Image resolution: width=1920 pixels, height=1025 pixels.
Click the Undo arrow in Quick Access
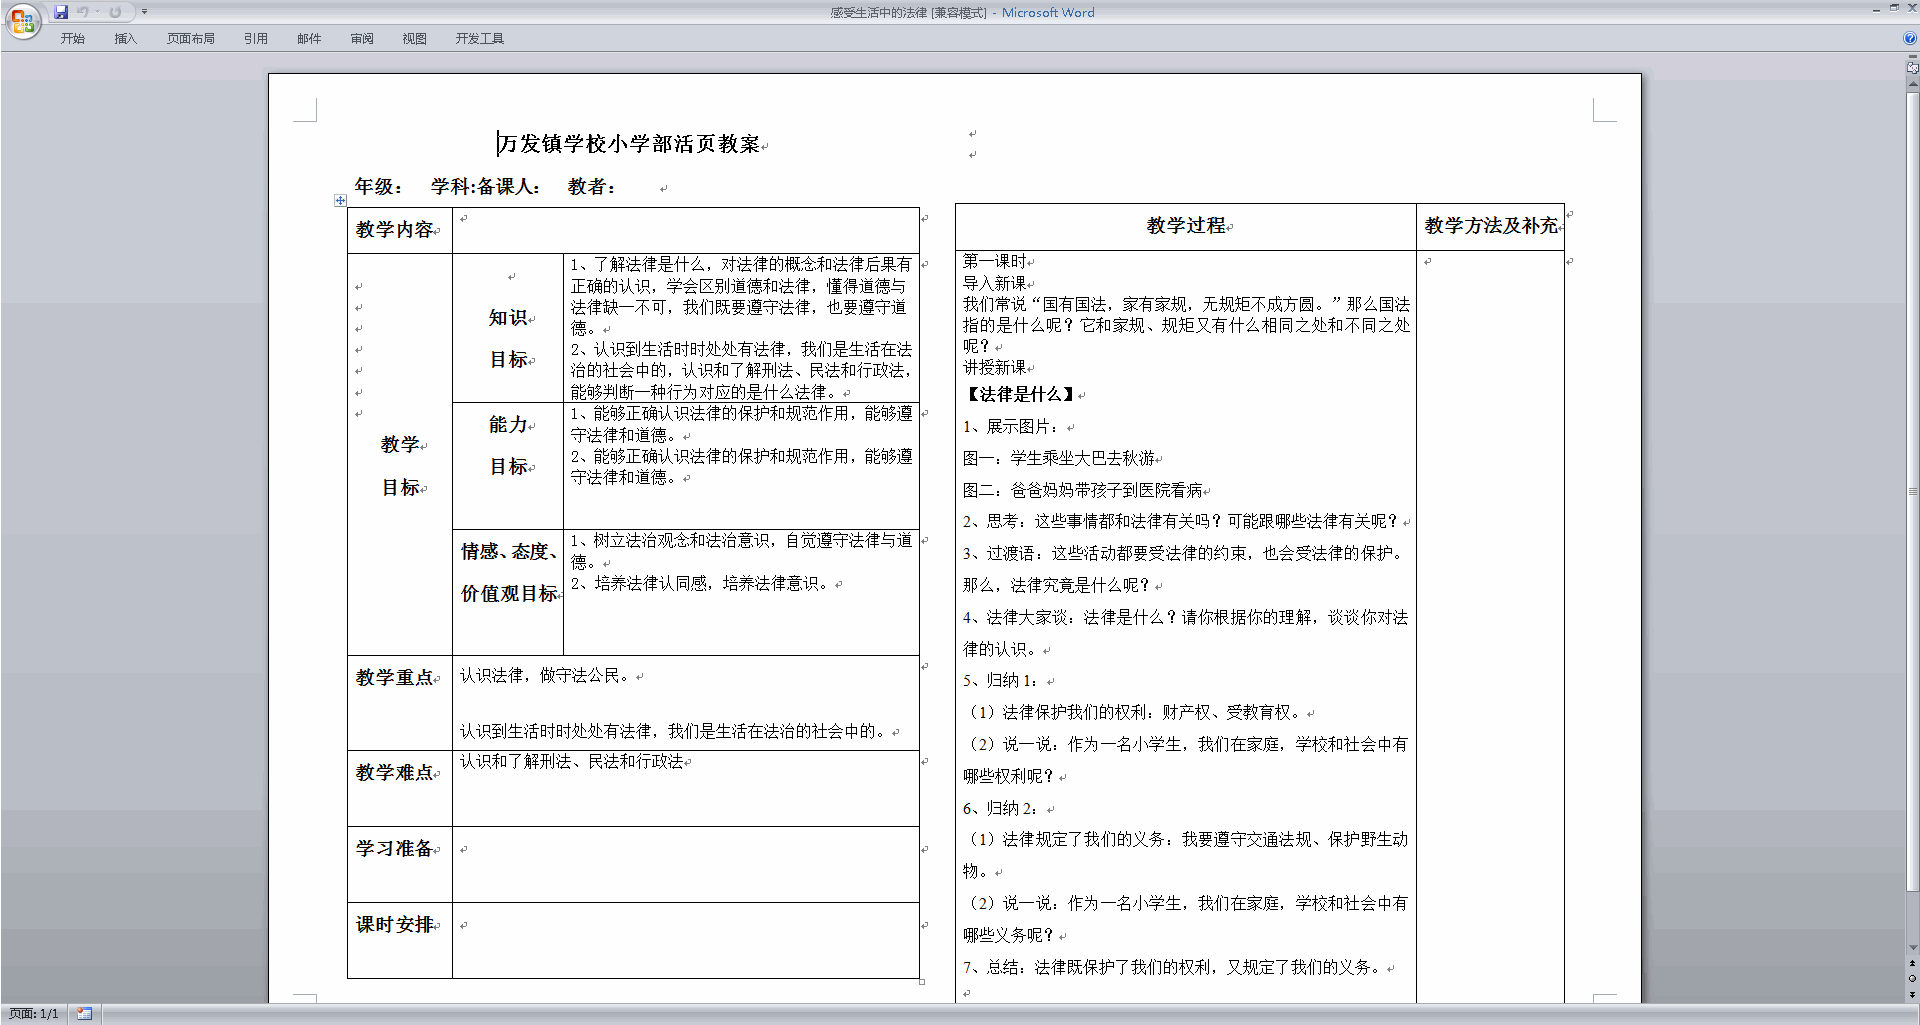tap(83, 12)
